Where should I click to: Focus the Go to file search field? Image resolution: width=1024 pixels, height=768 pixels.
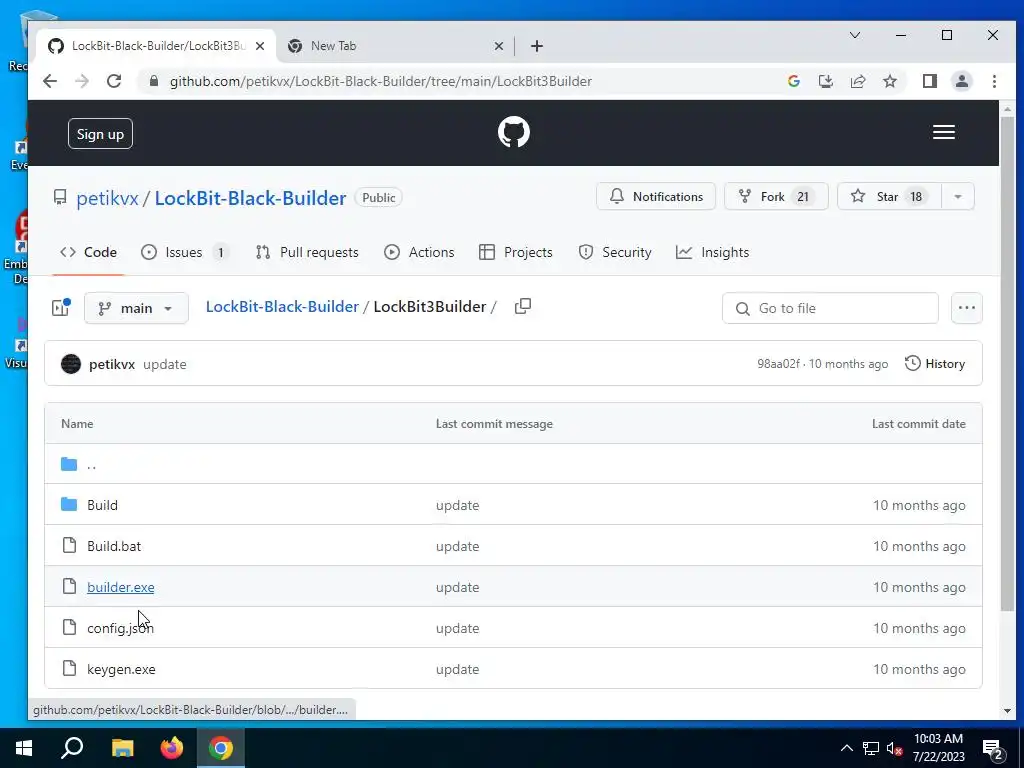830,308
